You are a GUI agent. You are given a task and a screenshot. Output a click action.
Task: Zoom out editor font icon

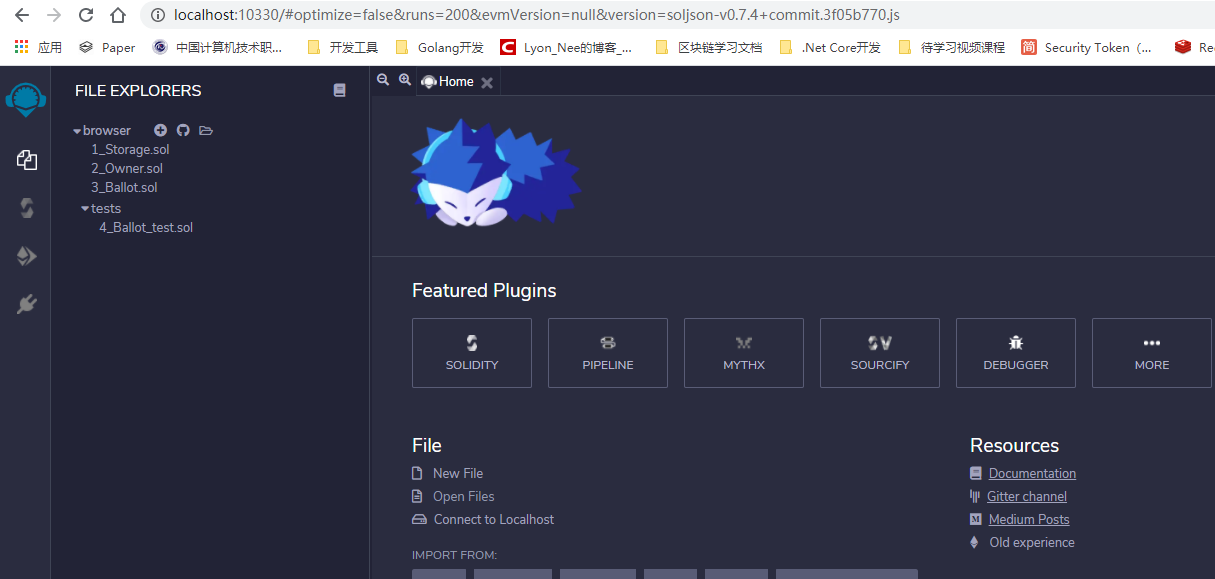pyautogui.click(x=383, y=80)
